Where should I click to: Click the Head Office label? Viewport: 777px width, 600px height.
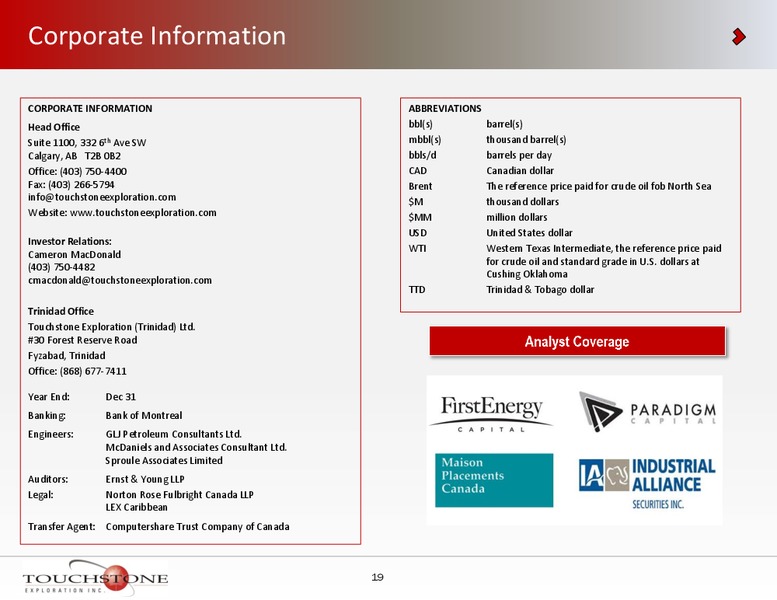click(54, 127)
